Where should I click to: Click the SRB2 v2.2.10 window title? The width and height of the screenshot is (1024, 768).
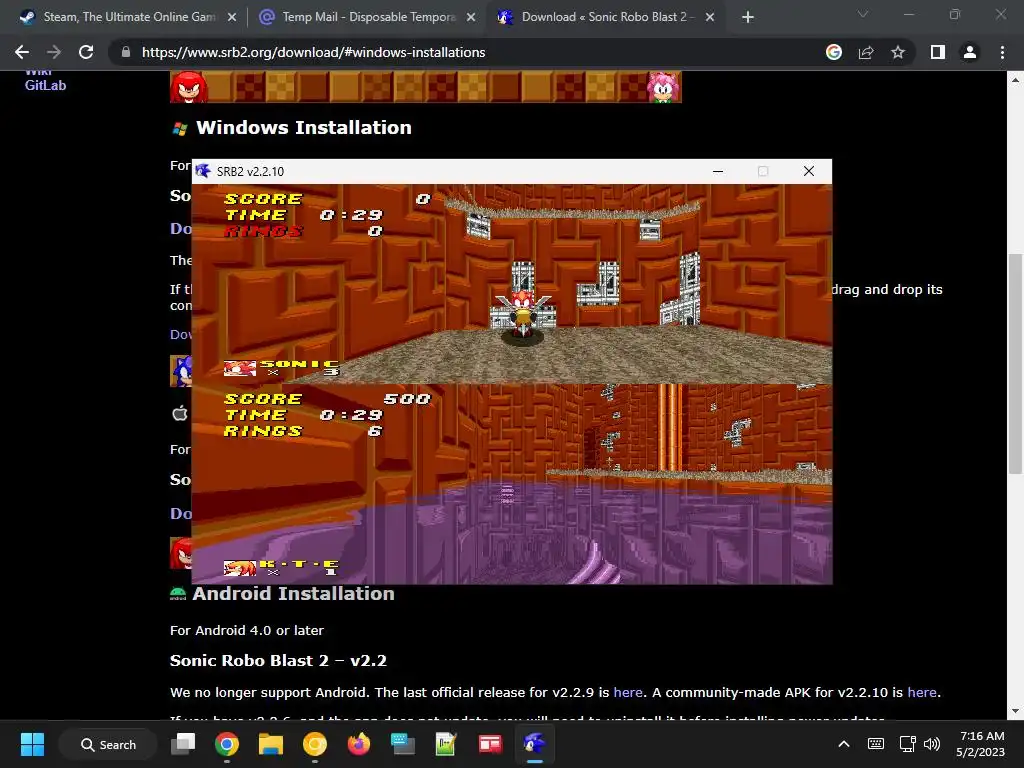(x=250, y=171)
